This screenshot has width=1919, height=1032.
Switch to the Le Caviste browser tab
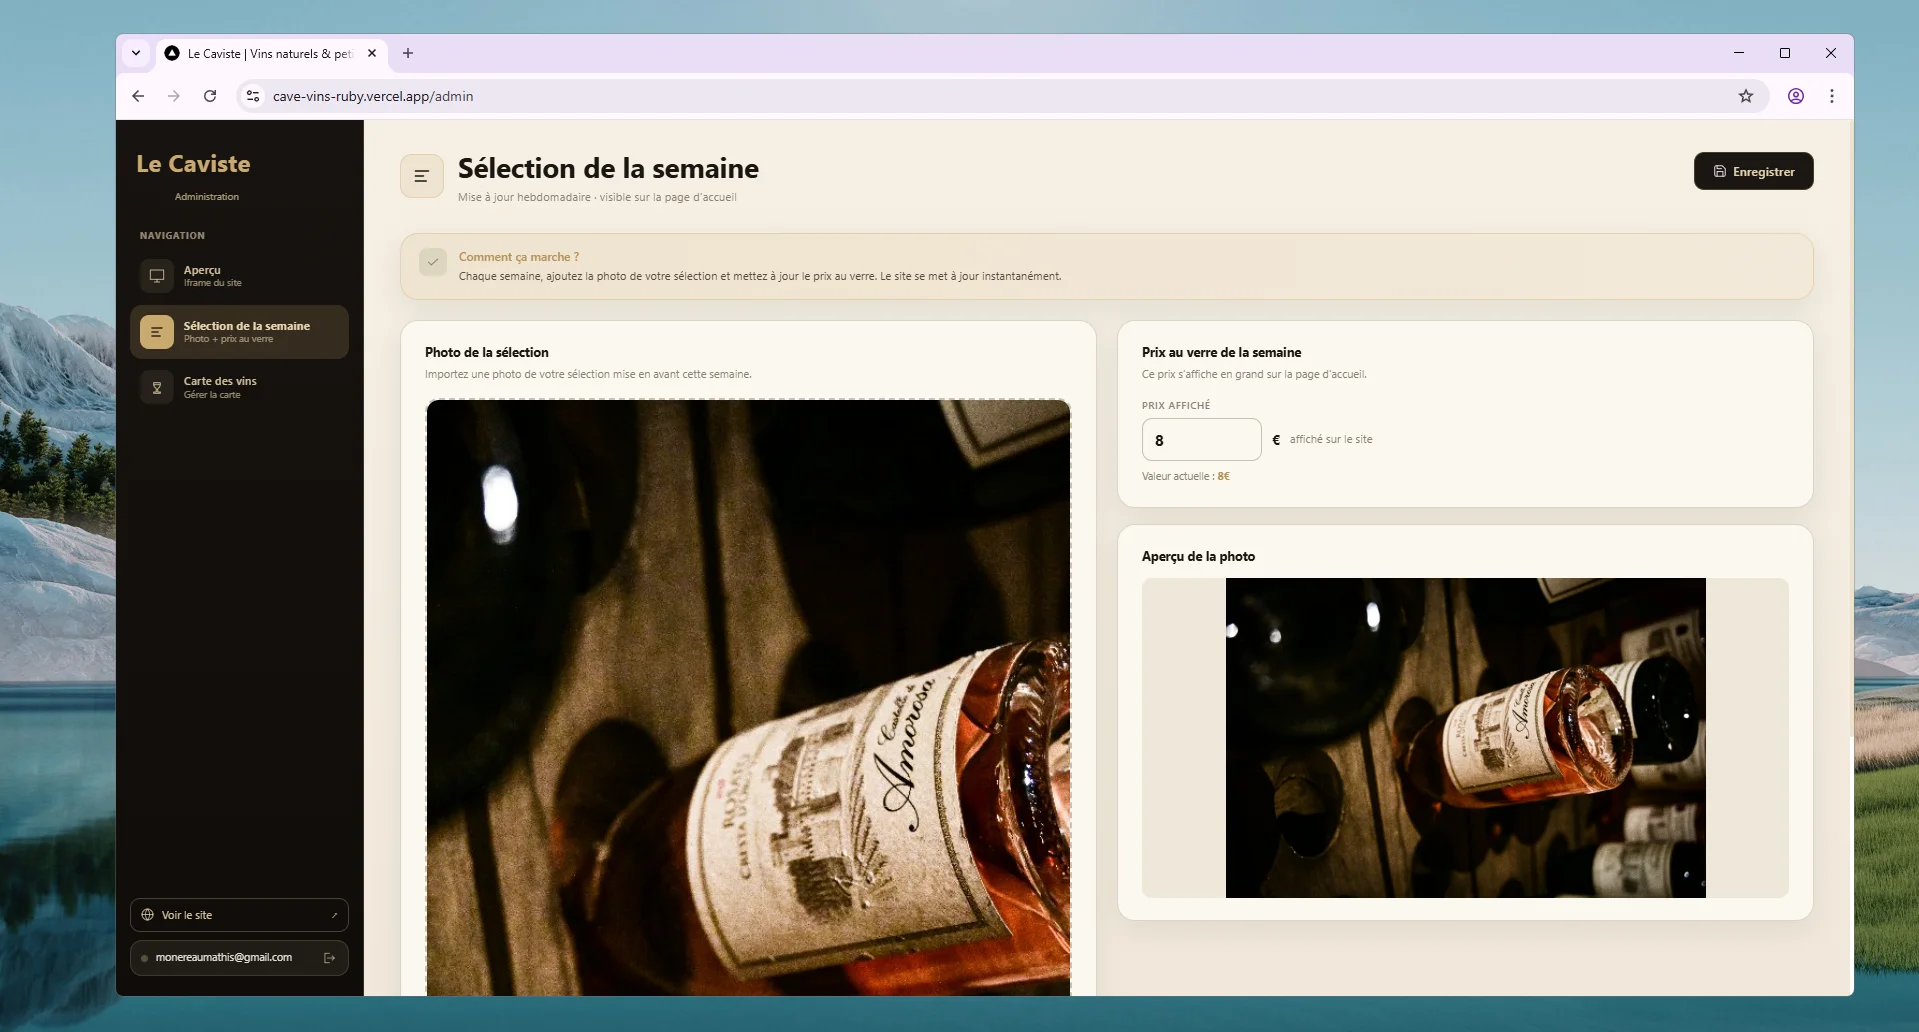[262, 53]
